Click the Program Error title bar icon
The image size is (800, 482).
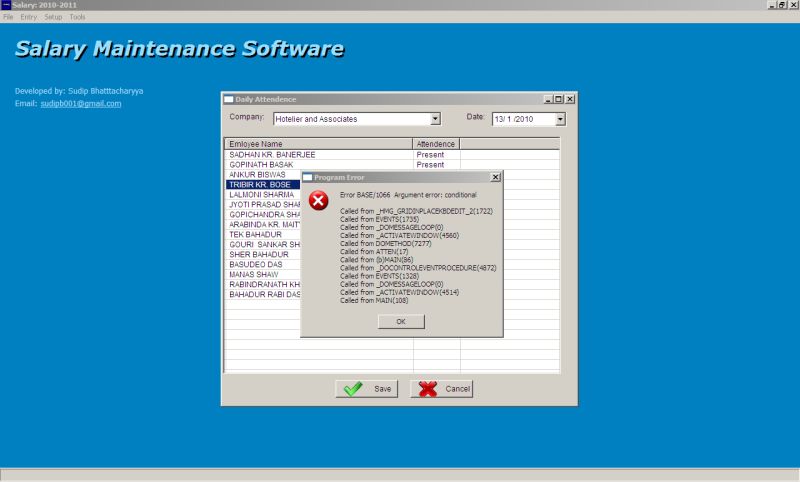[x=309, y=177]
